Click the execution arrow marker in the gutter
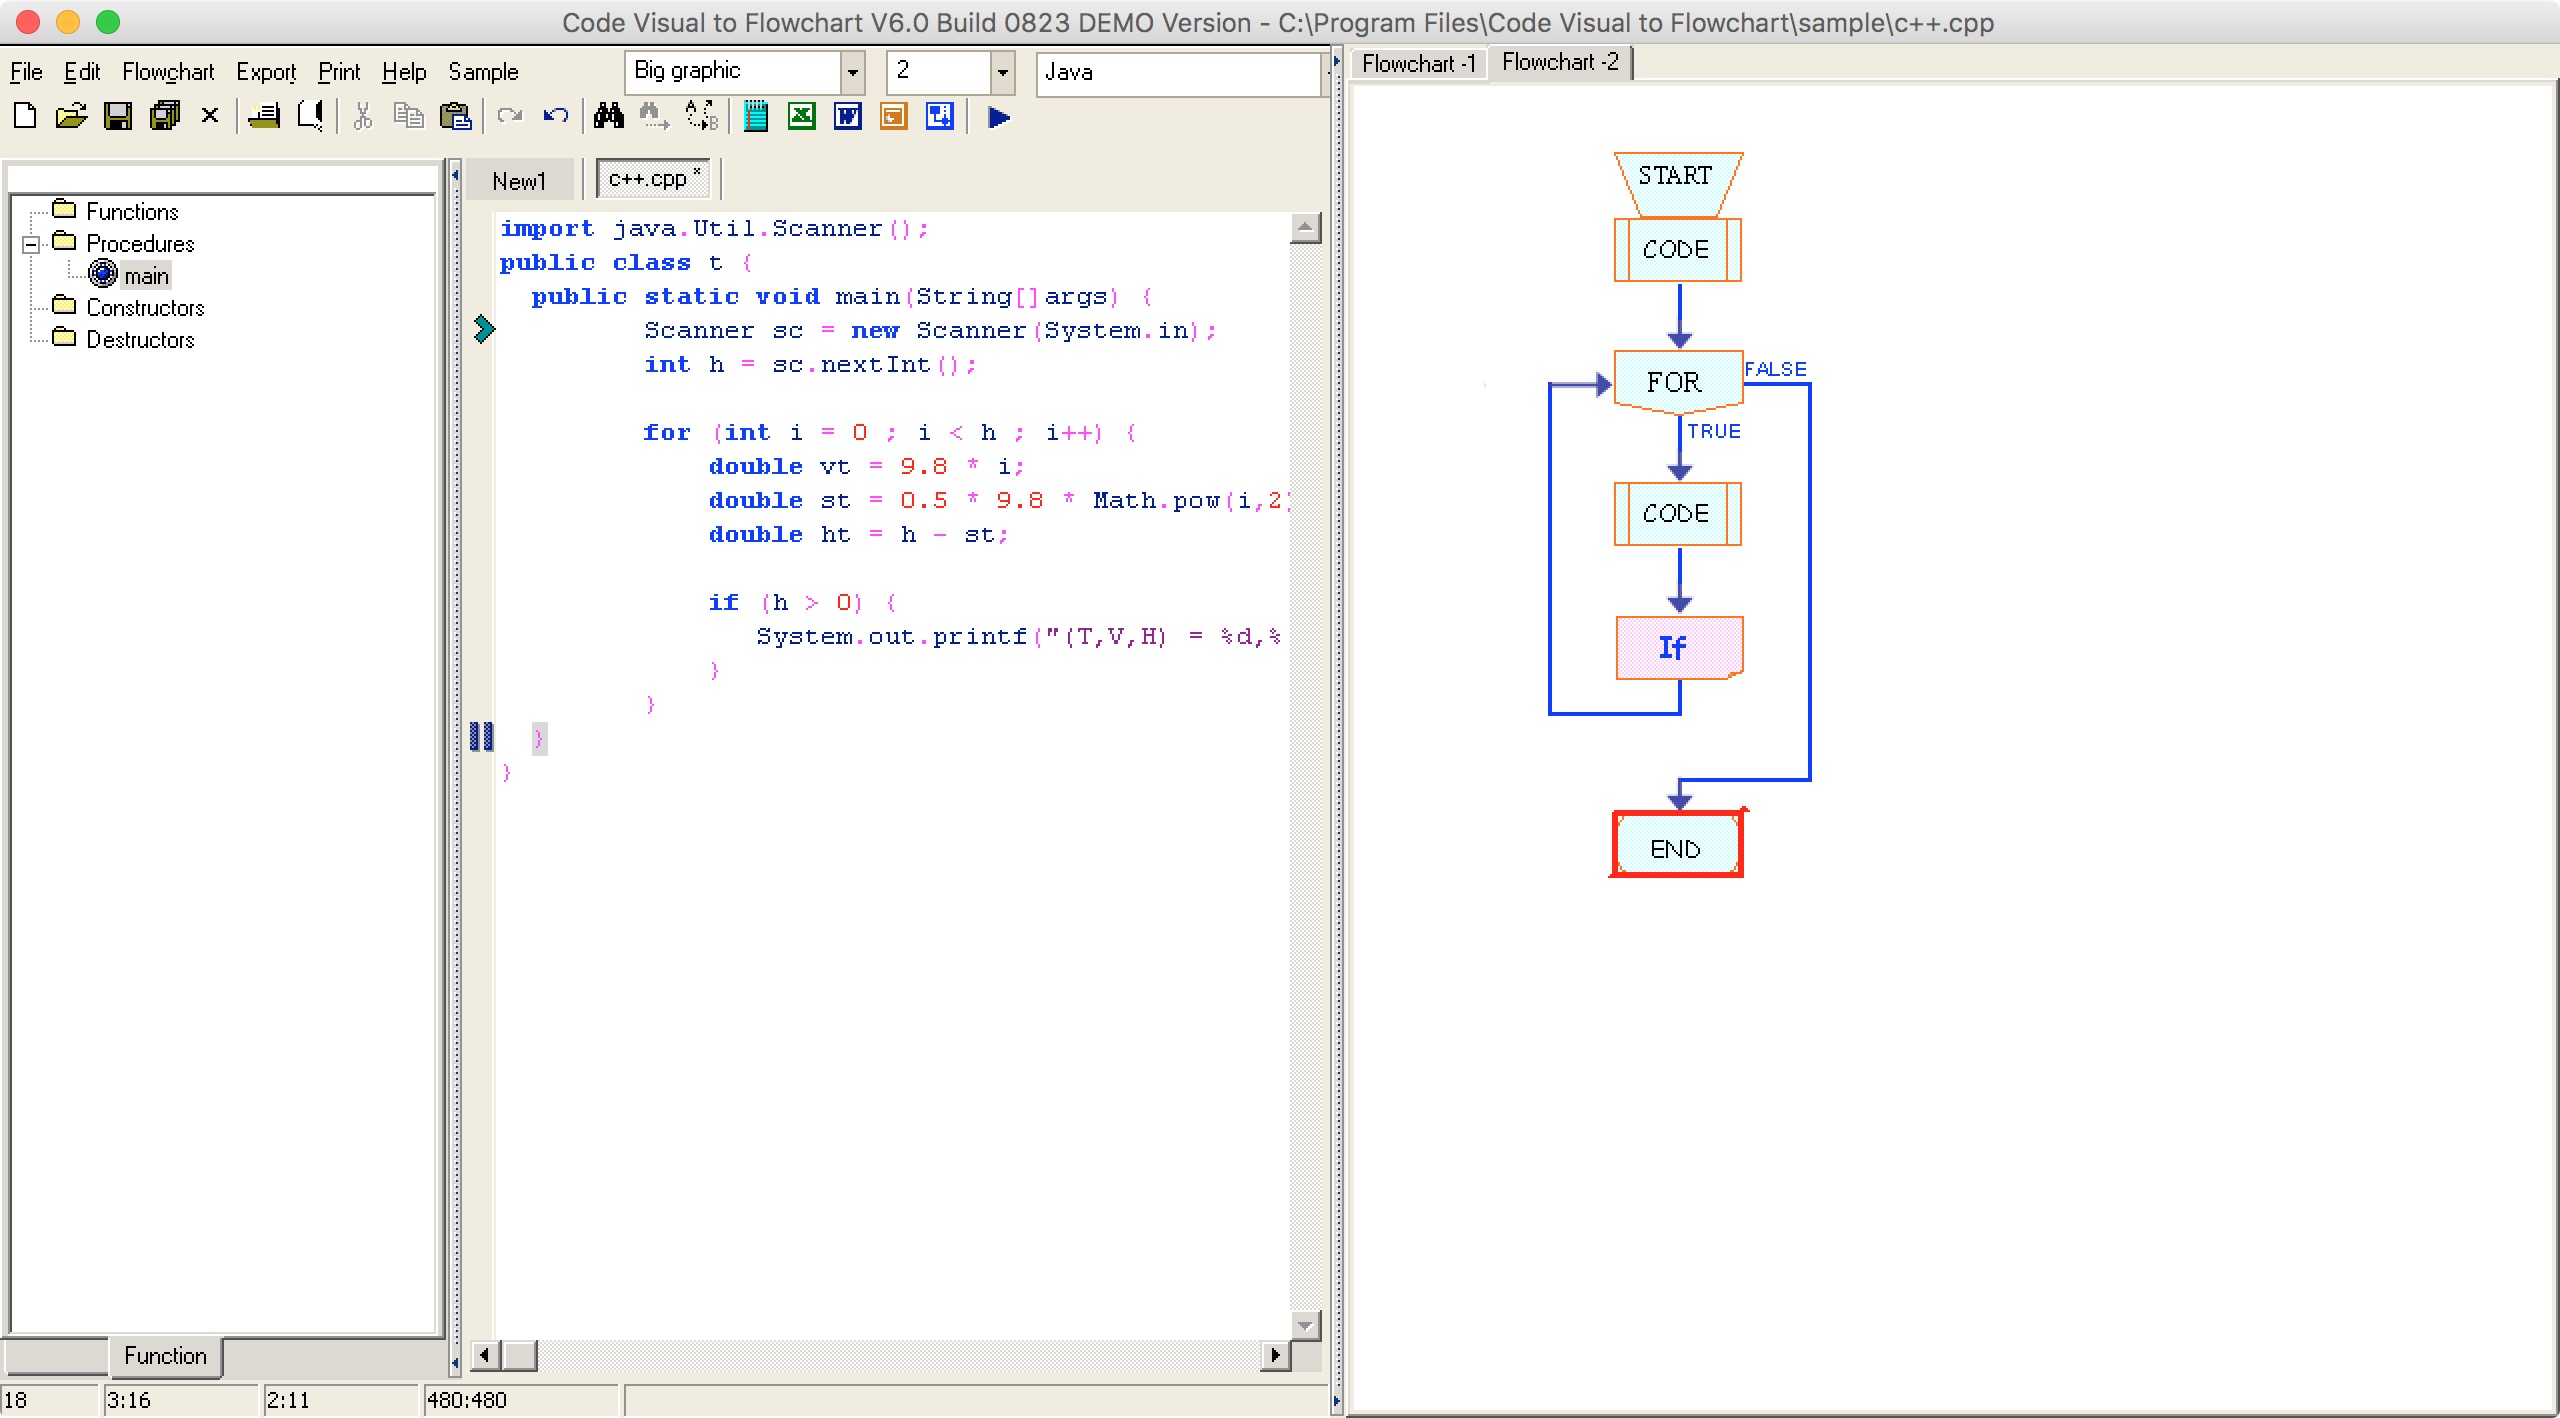This screenshot has height=1418, width=2560. [x=484, y=329]
